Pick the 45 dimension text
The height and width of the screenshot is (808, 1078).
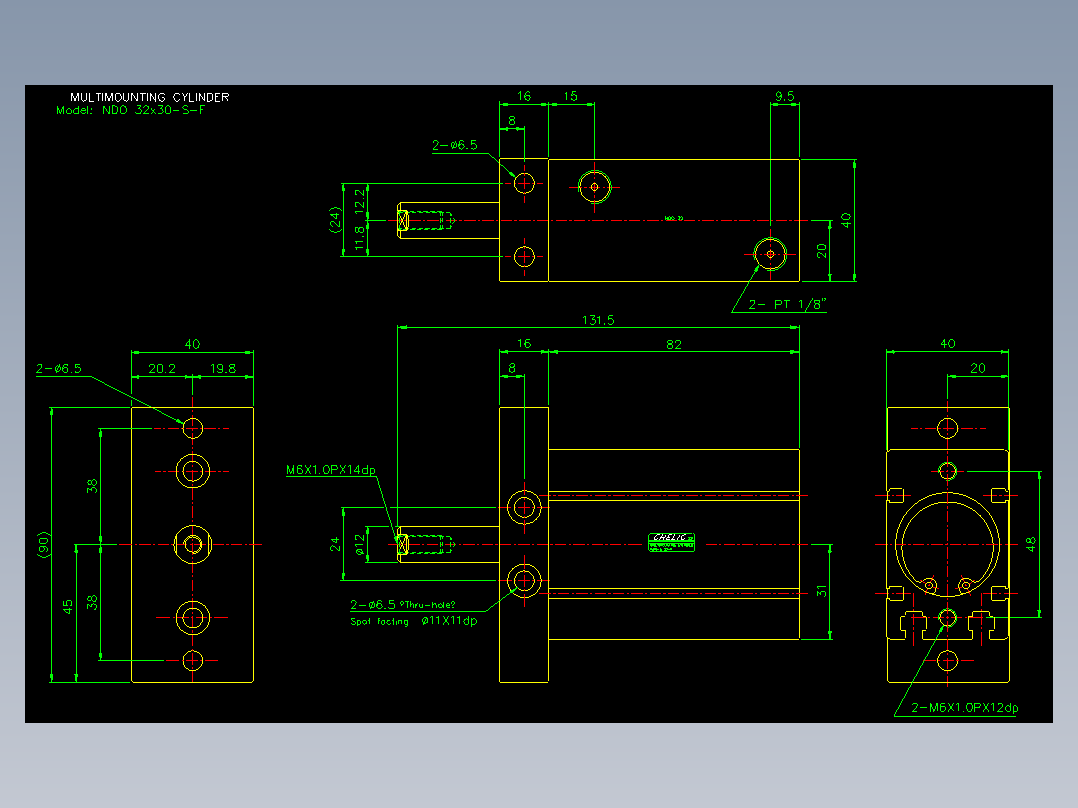[67, 607]
